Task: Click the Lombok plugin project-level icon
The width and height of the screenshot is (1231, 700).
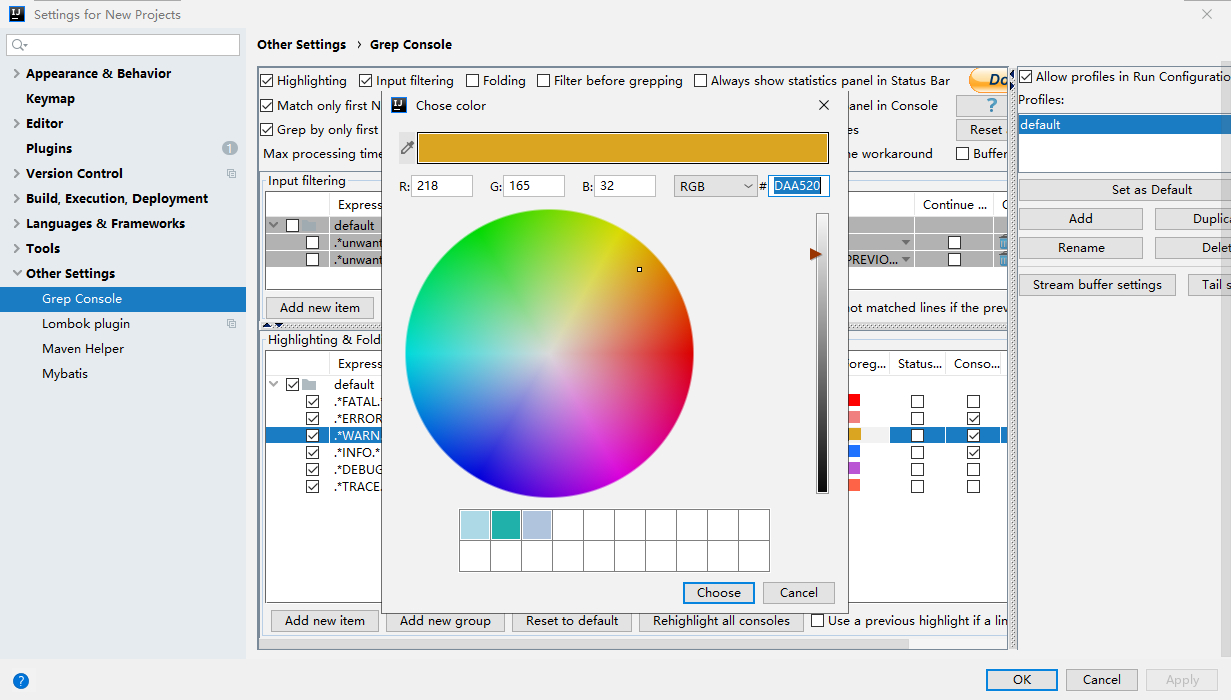Action: (x=231, y=324)
